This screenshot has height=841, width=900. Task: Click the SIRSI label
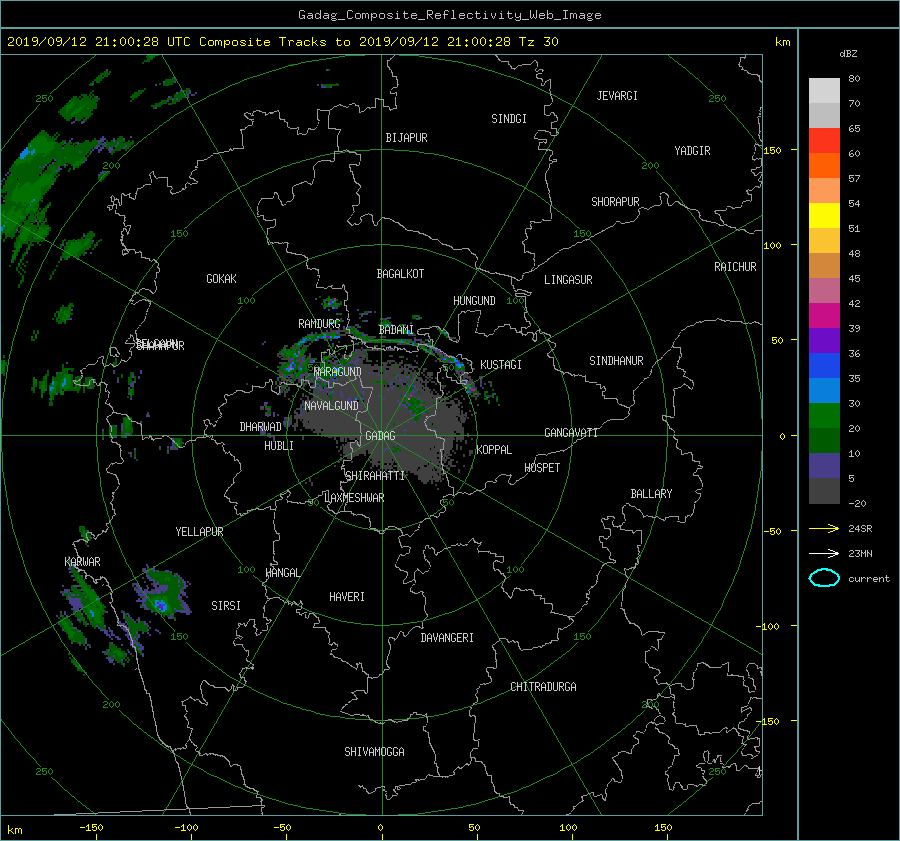[x=226, y=606]
